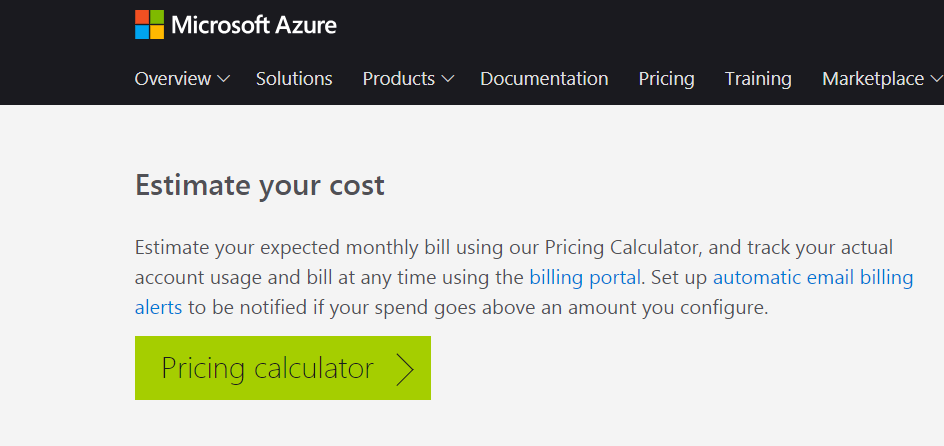The width and height of the screenshot is (944, 446).
Task: Expand the Overview chevron arrow
Action: [223, 79]
